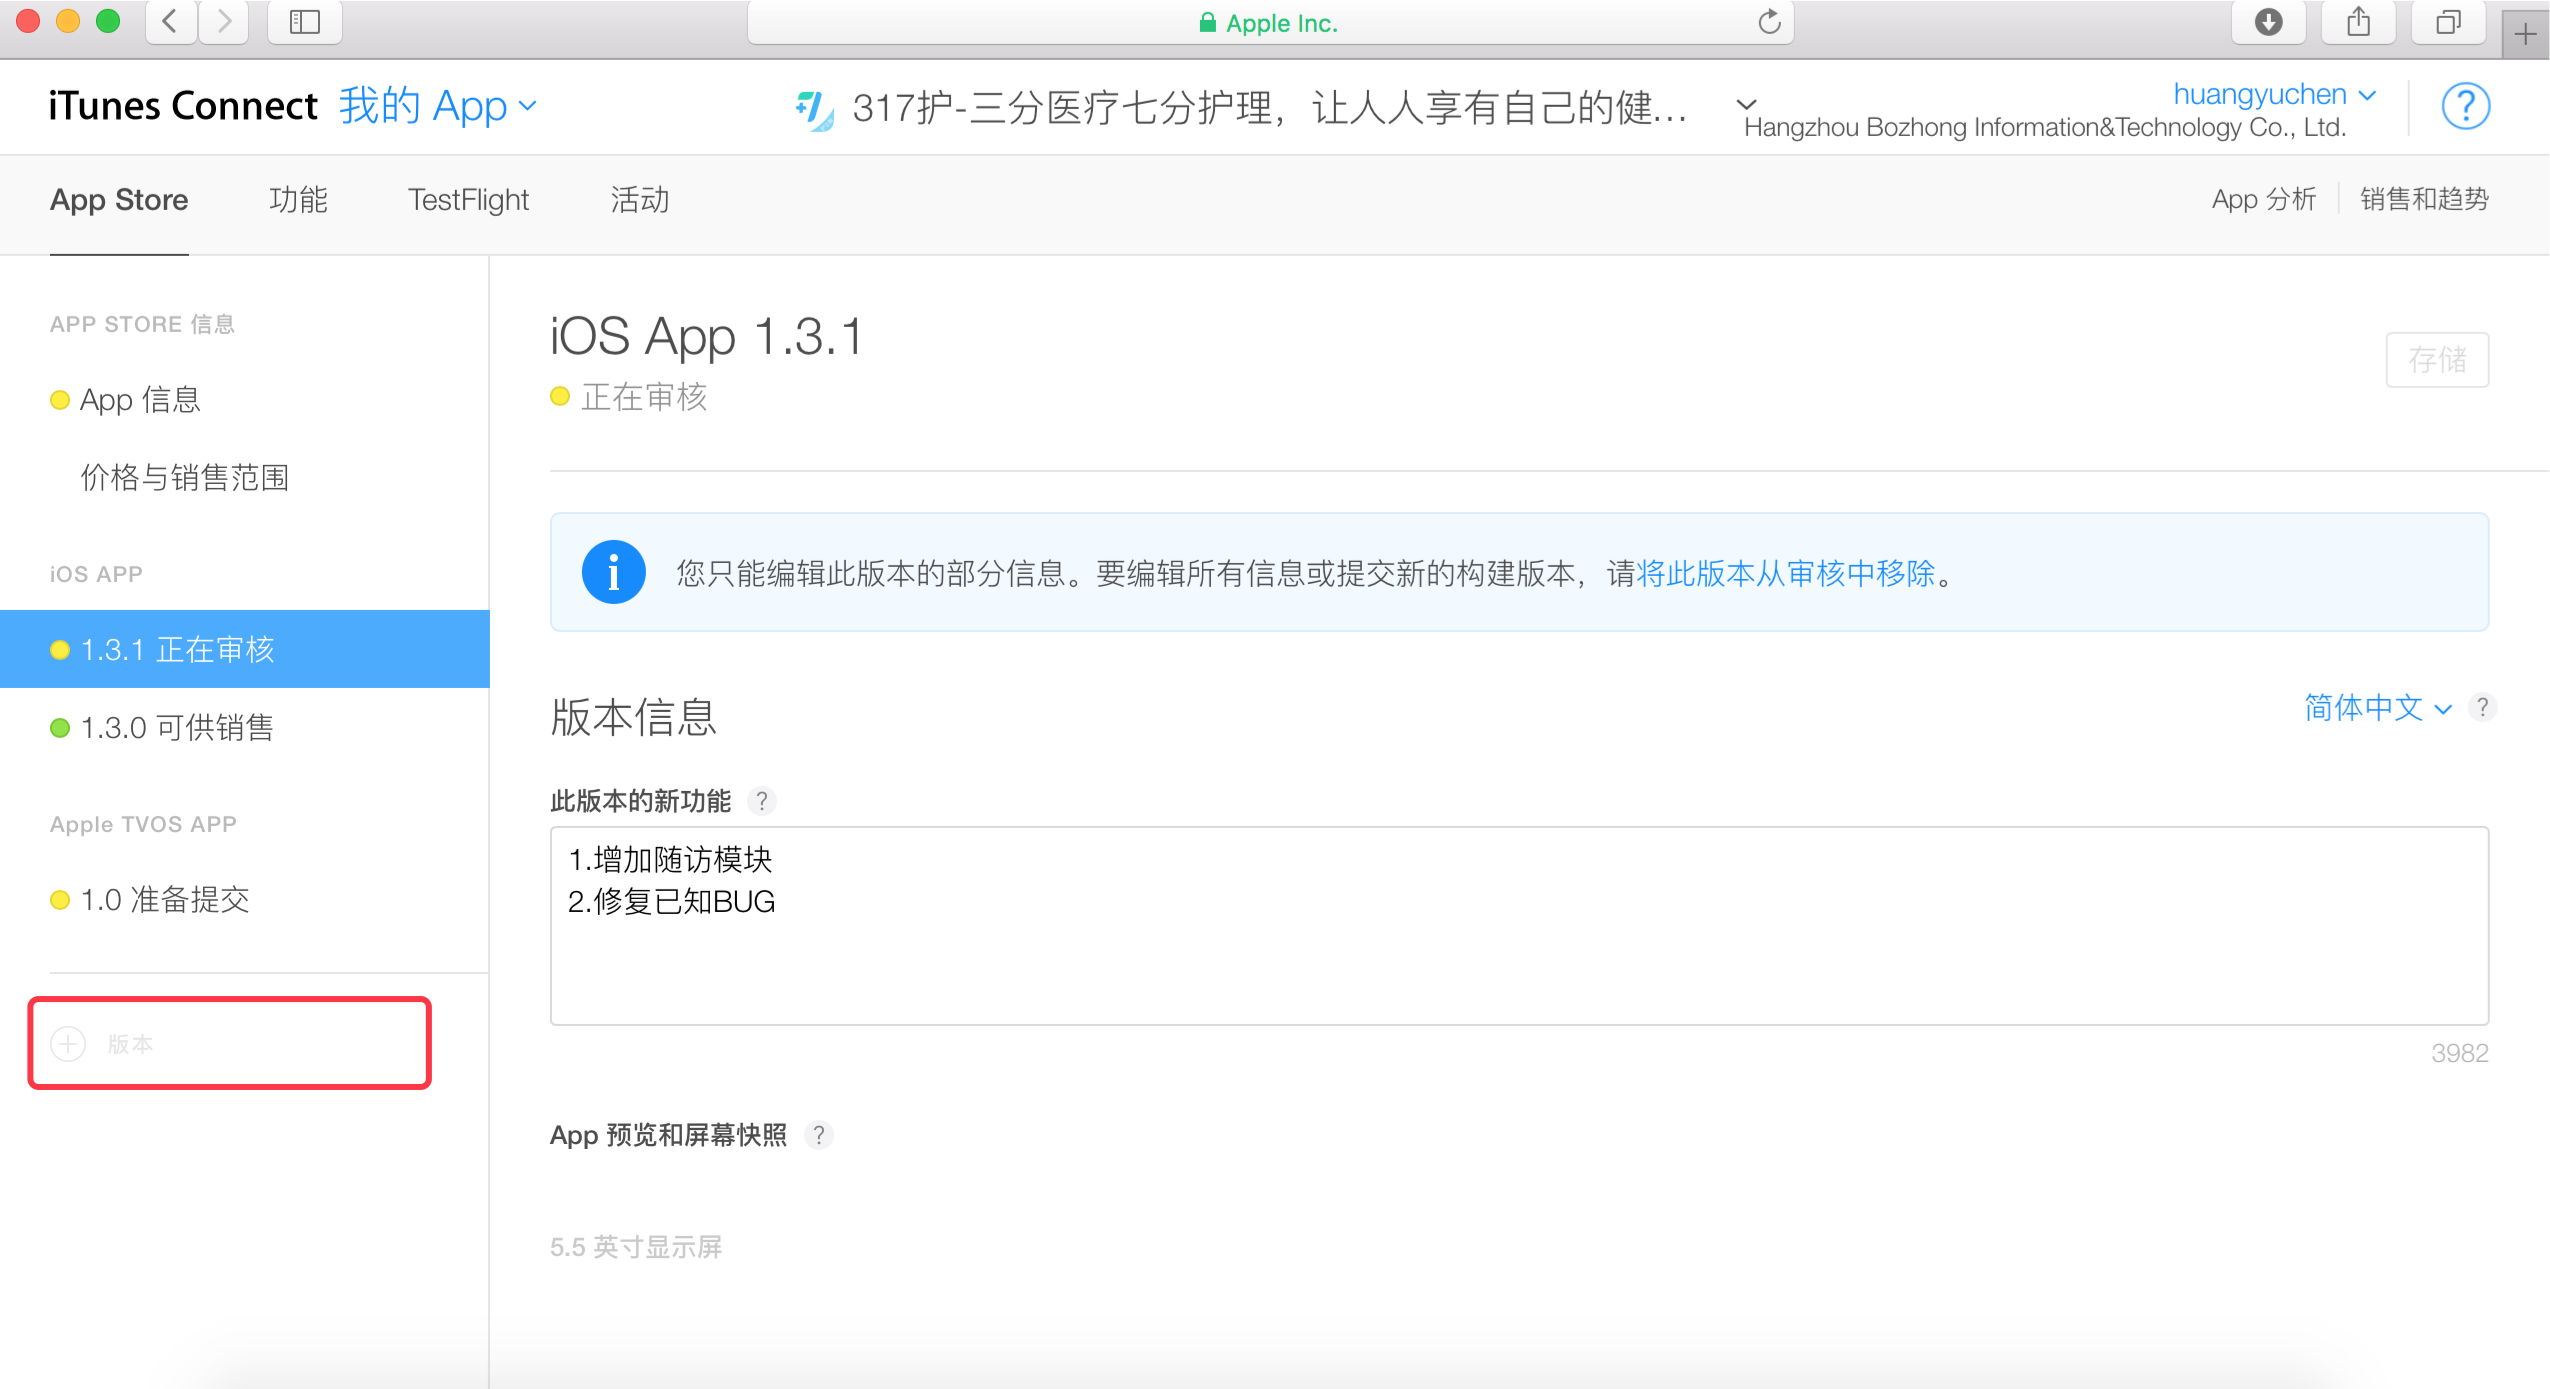The height and width of the screenshot is (1389, 2550).
Task: Click the 317护 app title text
Action: (1270, 108)
